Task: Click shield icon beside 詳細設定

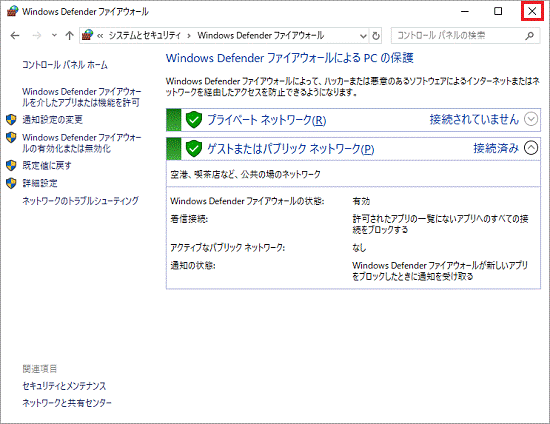Action: click(x=11, y=183)
